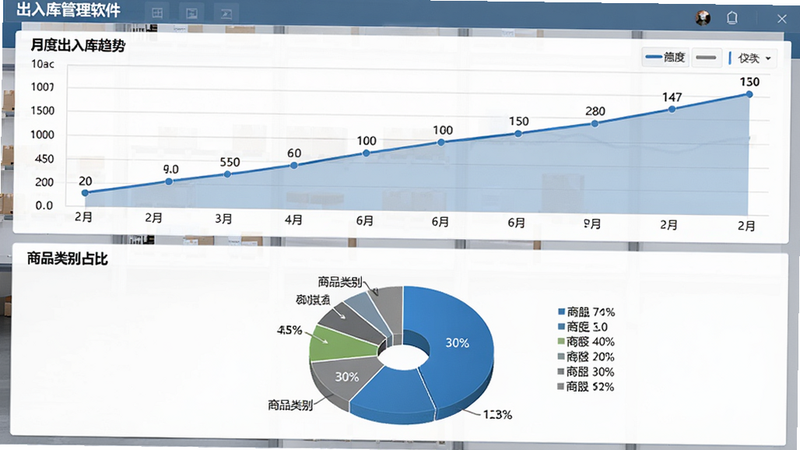Select the gray 30% pie slice
Image resolution: width=800 pixels, height=450 pixels.
[343, 377]
